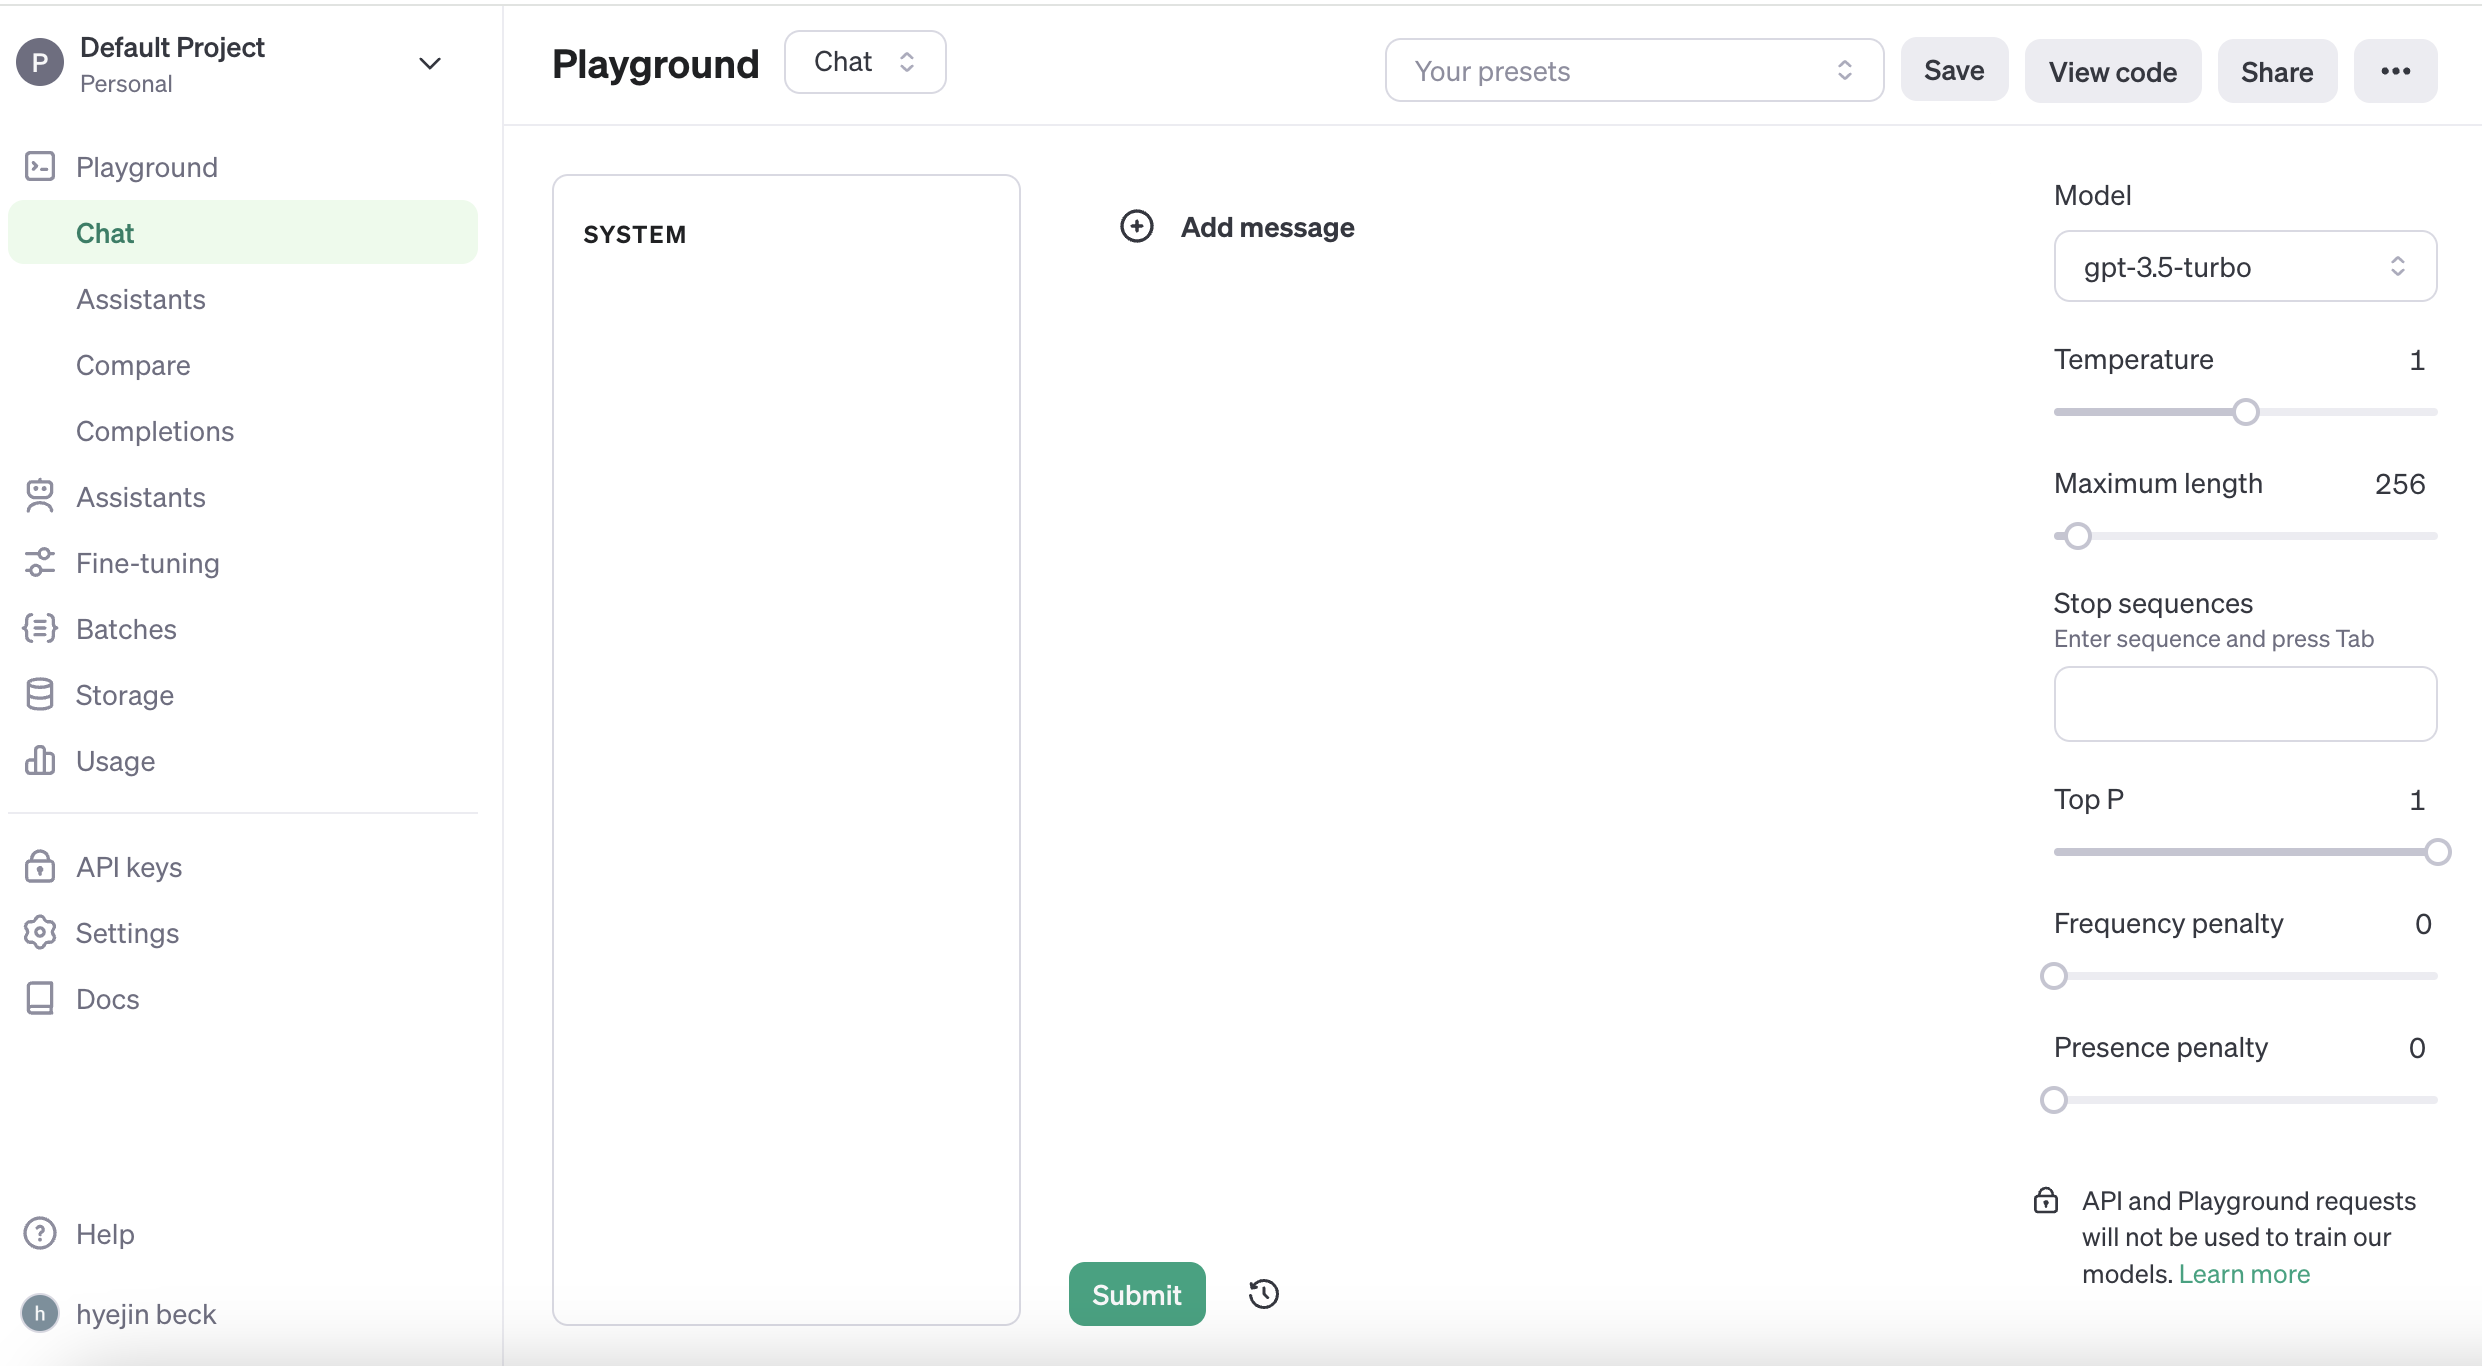
Task: Select the indented Assistants item under Playground
Action: [141, 298]
